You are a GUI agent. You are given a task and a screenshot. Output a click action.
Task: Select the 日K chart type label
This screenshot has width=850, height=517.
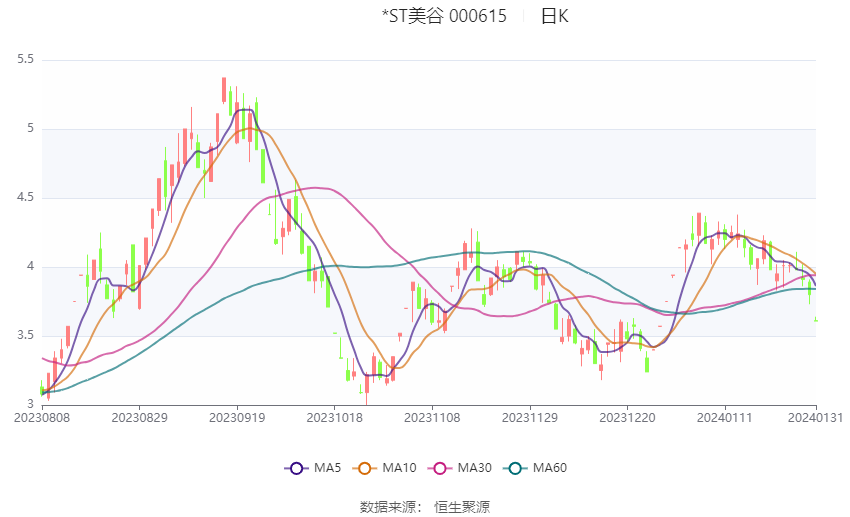(x=555, y=16)
